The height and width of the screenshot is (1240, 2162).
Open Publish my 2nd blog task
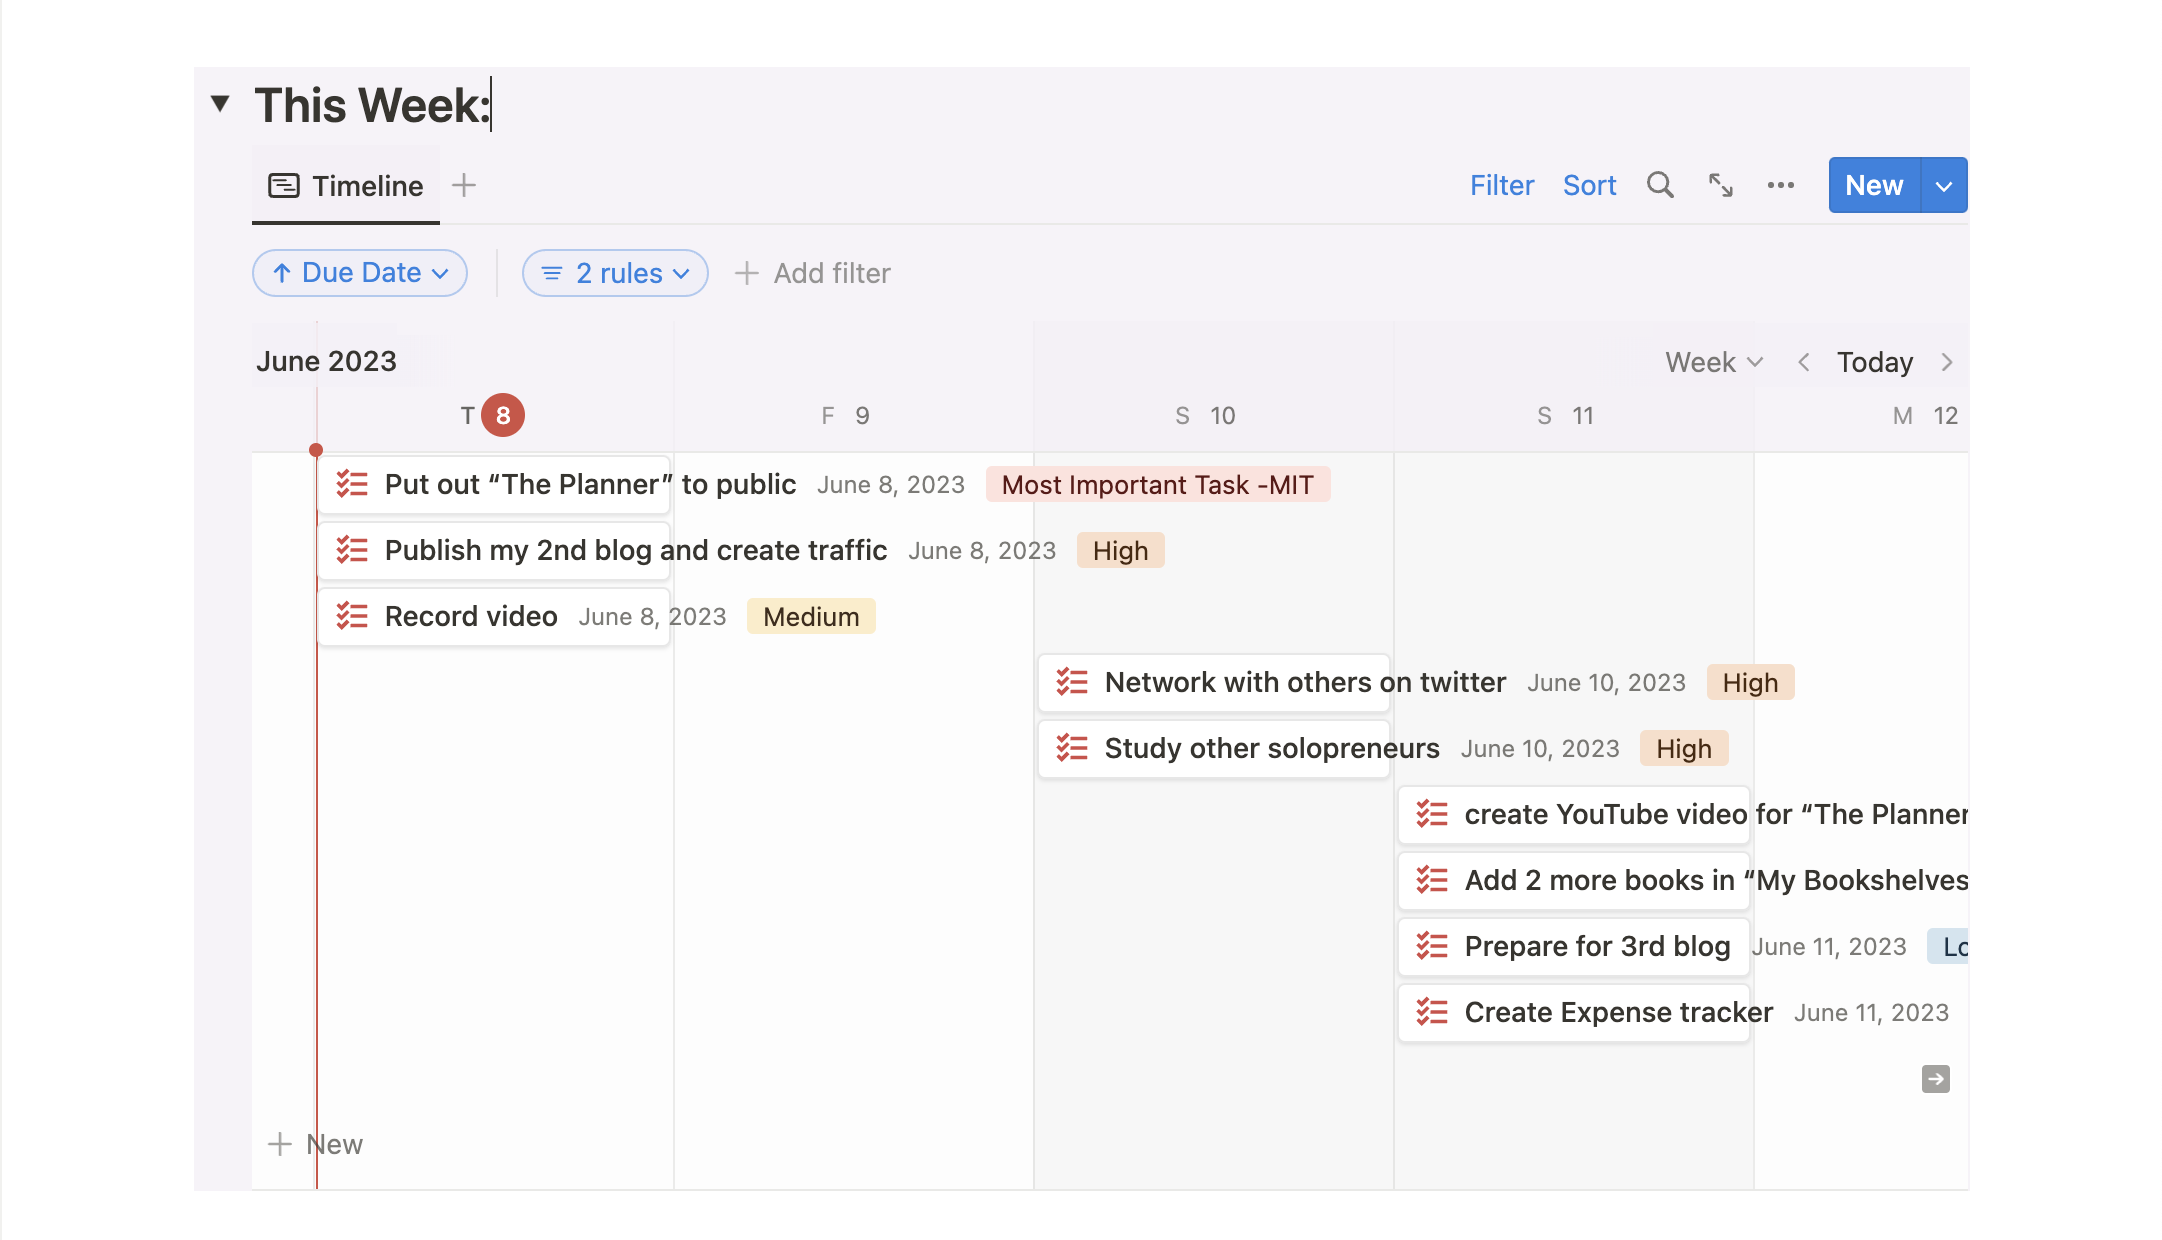494,550
